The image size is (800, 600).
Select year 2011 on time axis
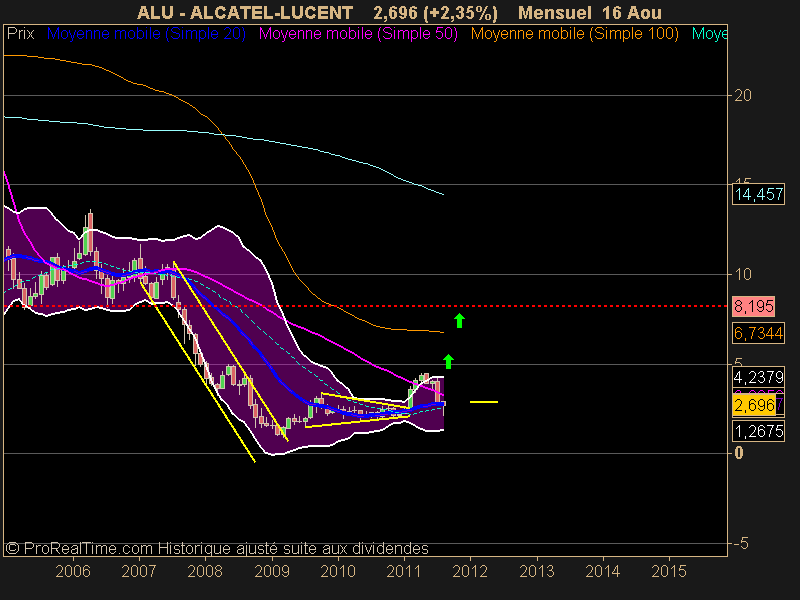[404, 571]
